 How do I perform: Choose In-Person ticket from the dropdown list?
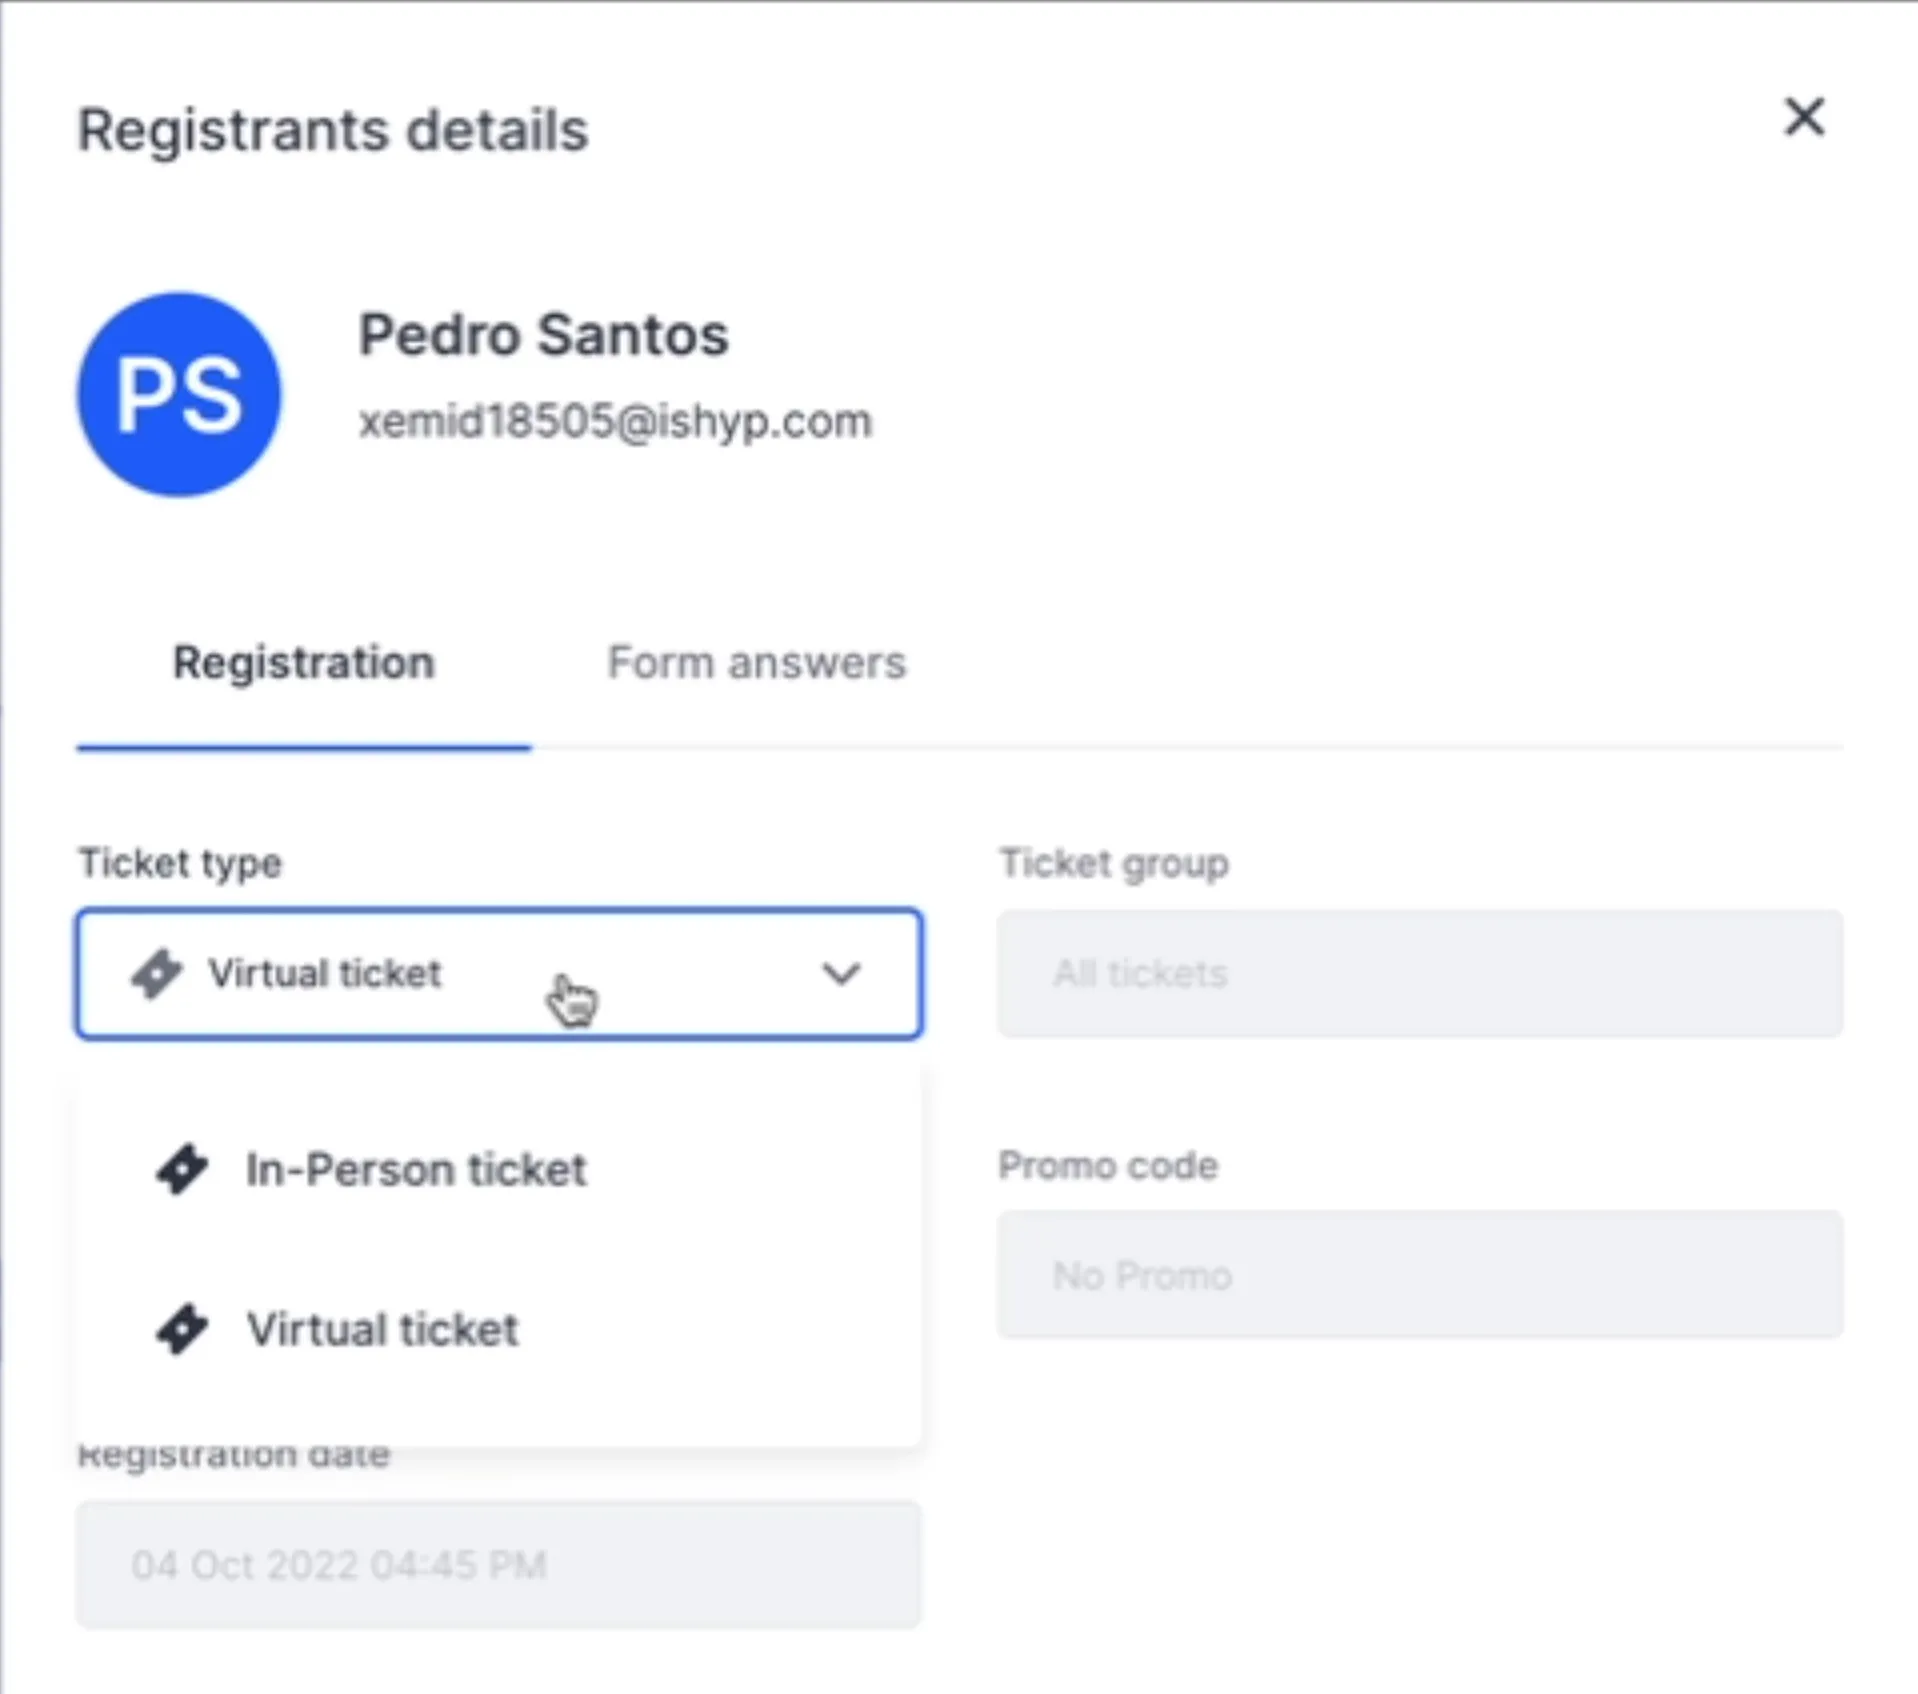(416, 1169)
